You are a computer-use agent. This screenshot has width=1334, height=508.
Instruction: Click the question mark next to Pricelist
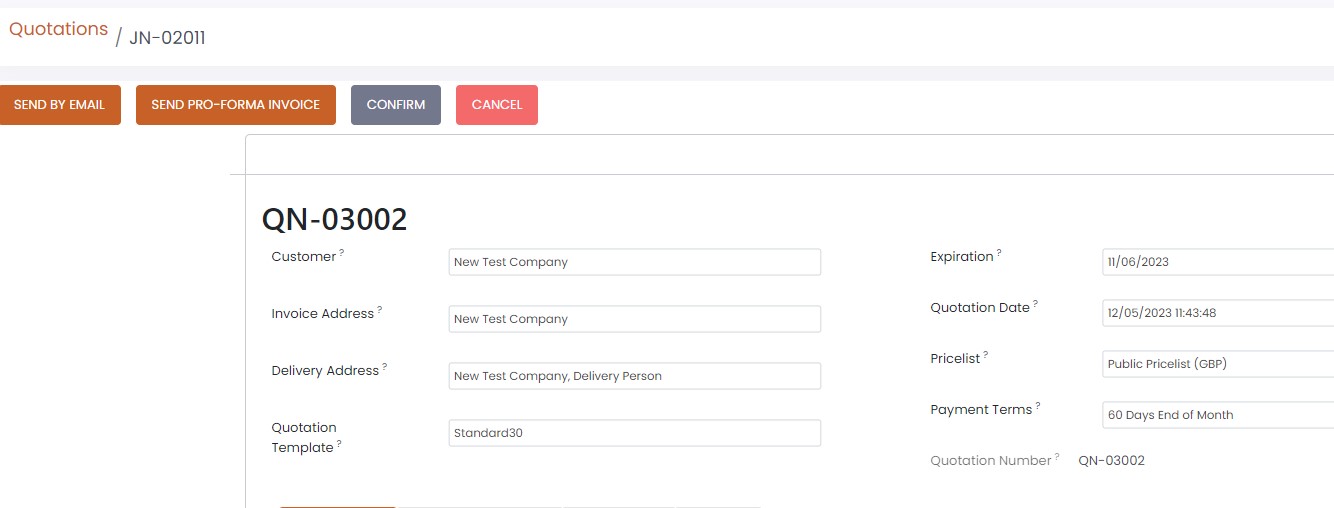pos(985,354)
